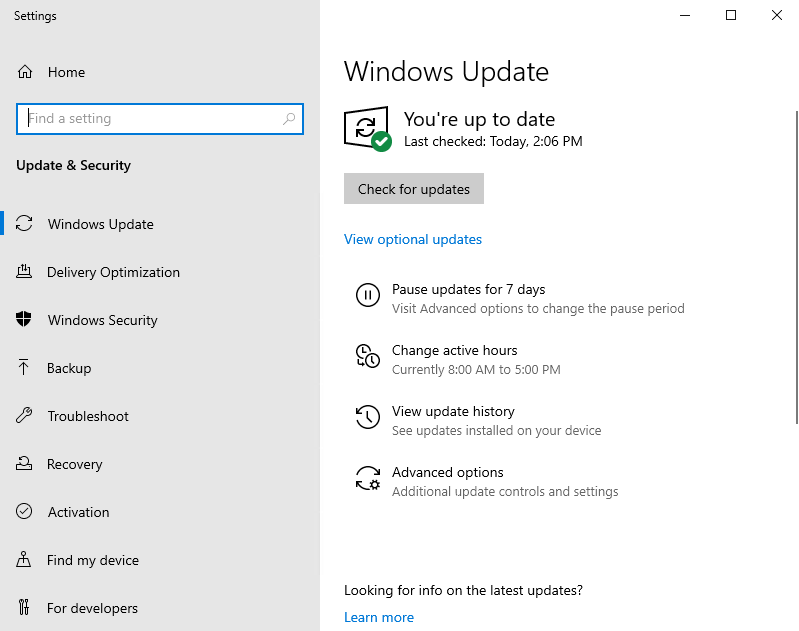Click the update status icon with green check
Screen dimensions: 799x631
(x=368, y=129)
